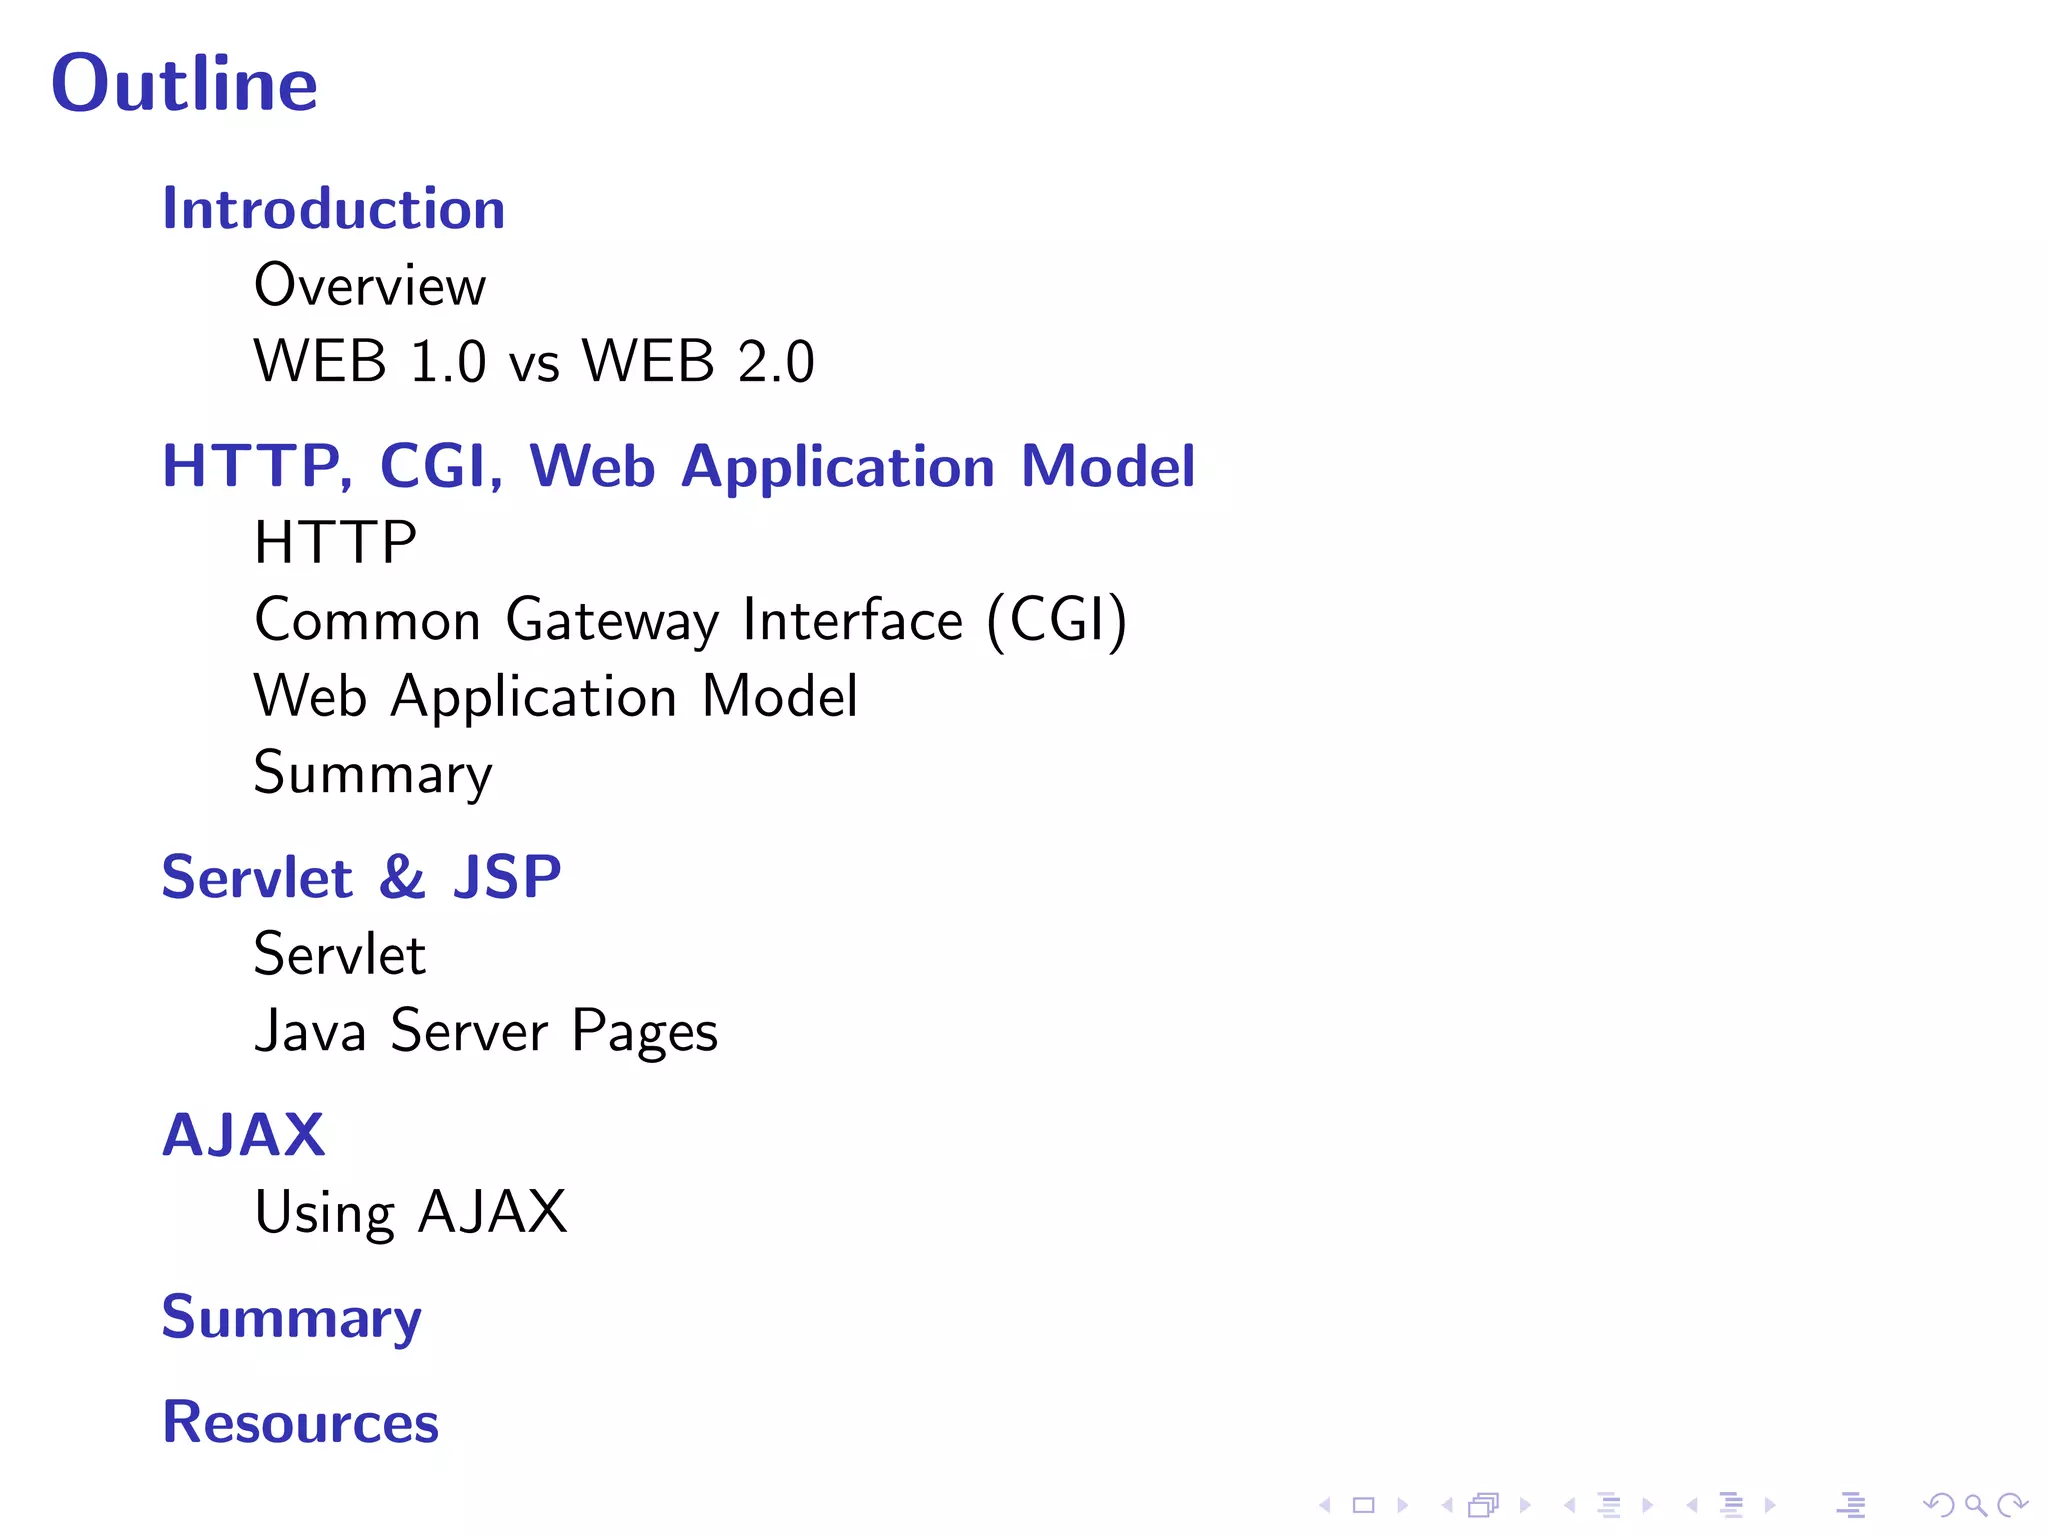
Task: Jump to Resources section
Action: pos(300,1421)
